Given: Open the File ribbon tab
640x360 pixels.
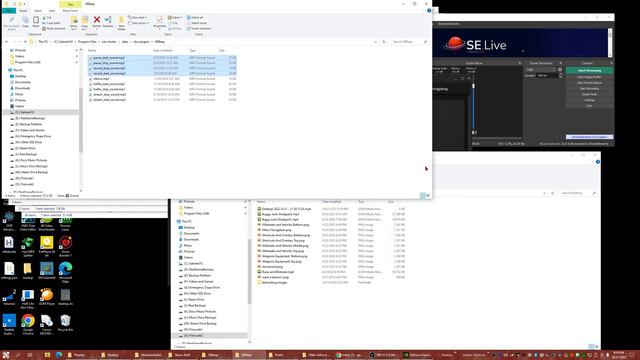Looking at the screenshot, I should [9, 11].
